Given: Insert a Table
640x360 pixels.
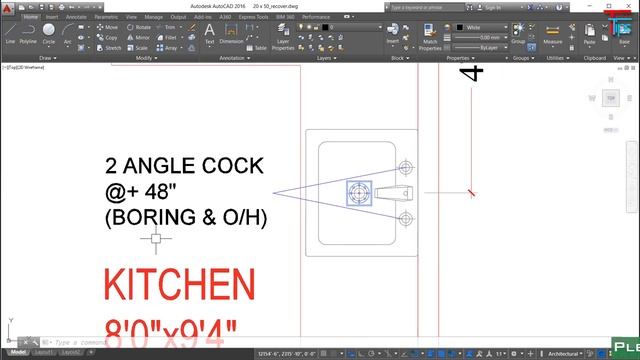Looking at the screenshot, I should click(x=256, y=48).
